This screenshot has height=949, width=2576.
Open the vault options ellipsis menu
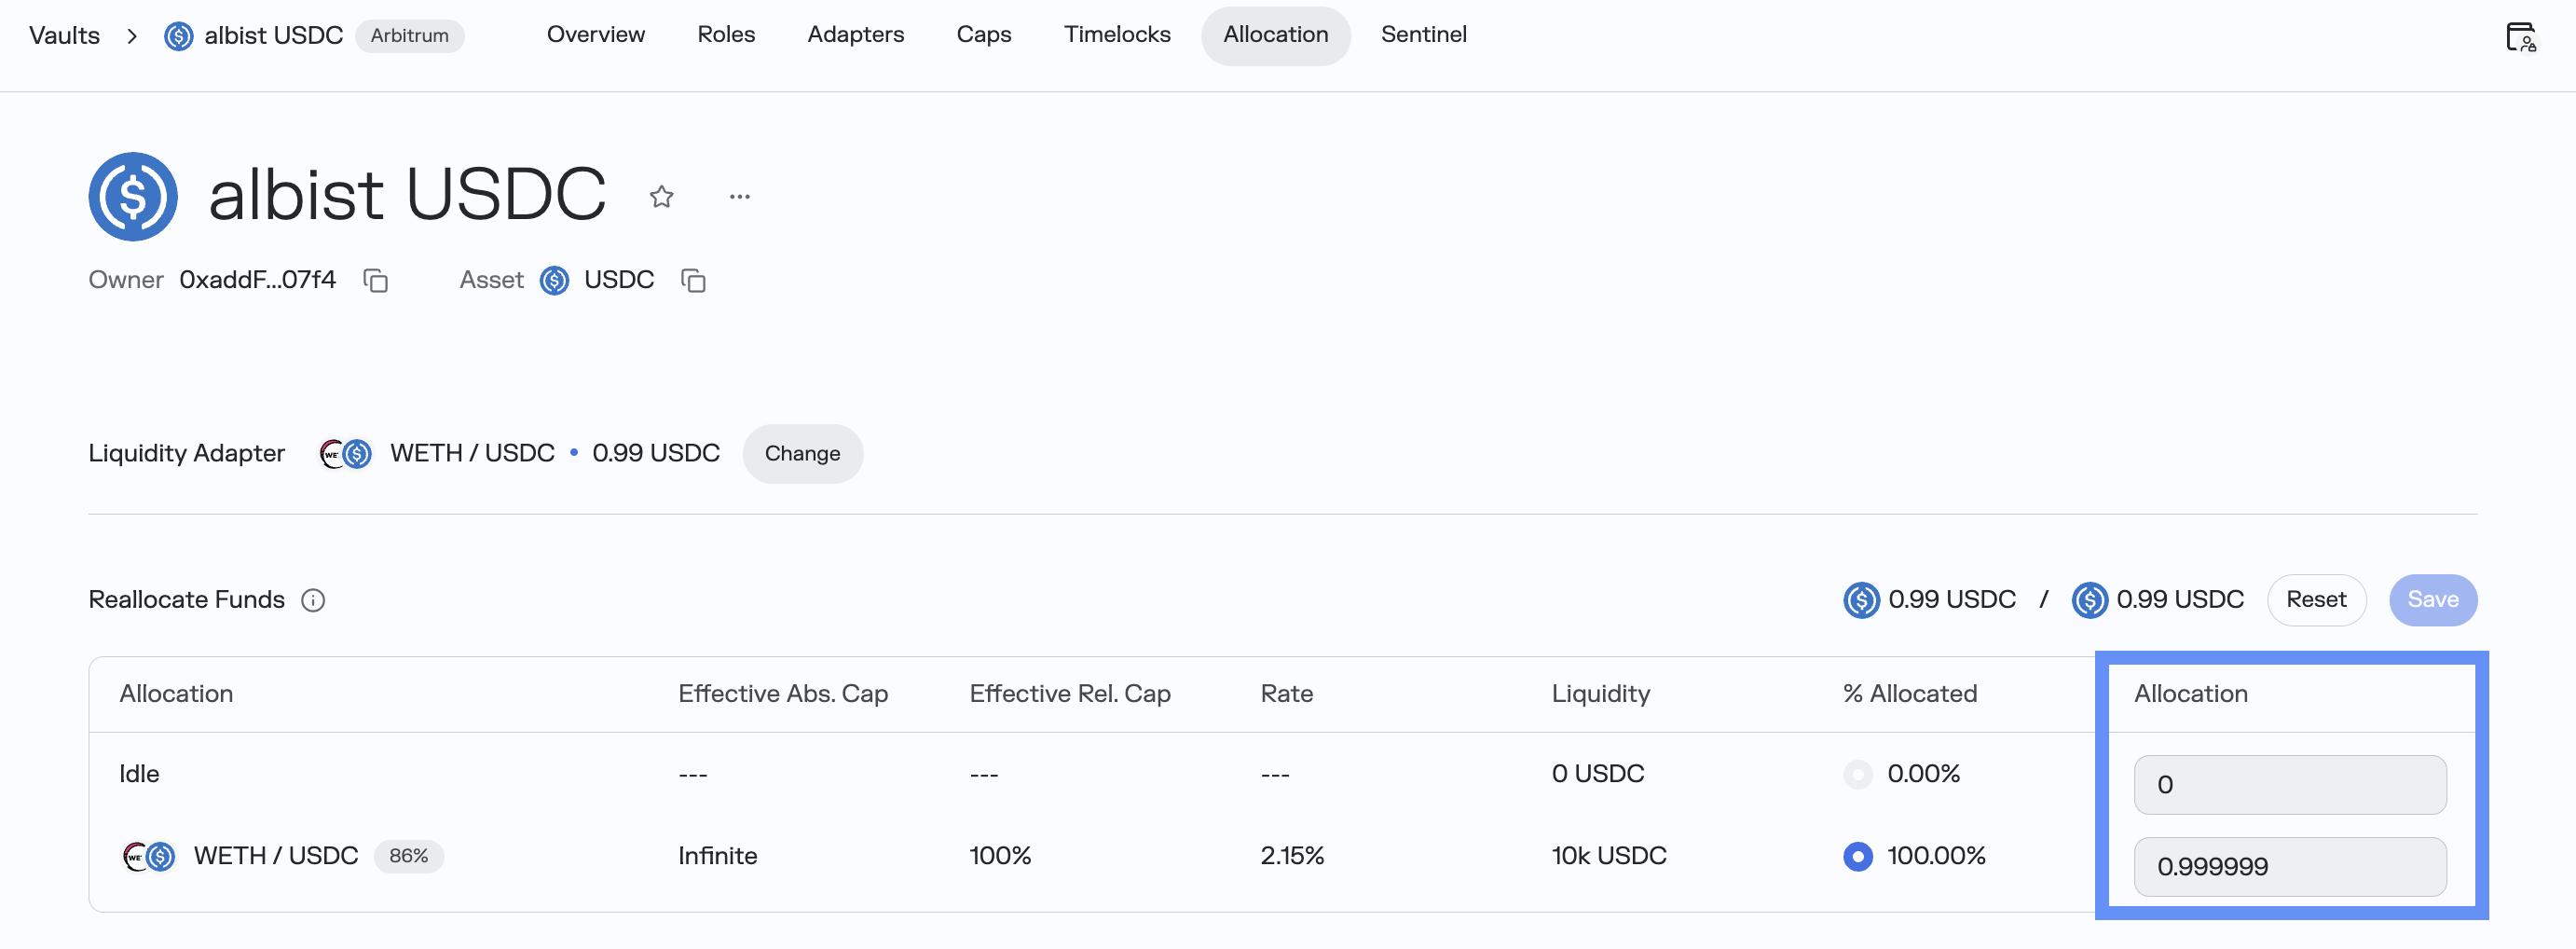(x=740, y=196)
